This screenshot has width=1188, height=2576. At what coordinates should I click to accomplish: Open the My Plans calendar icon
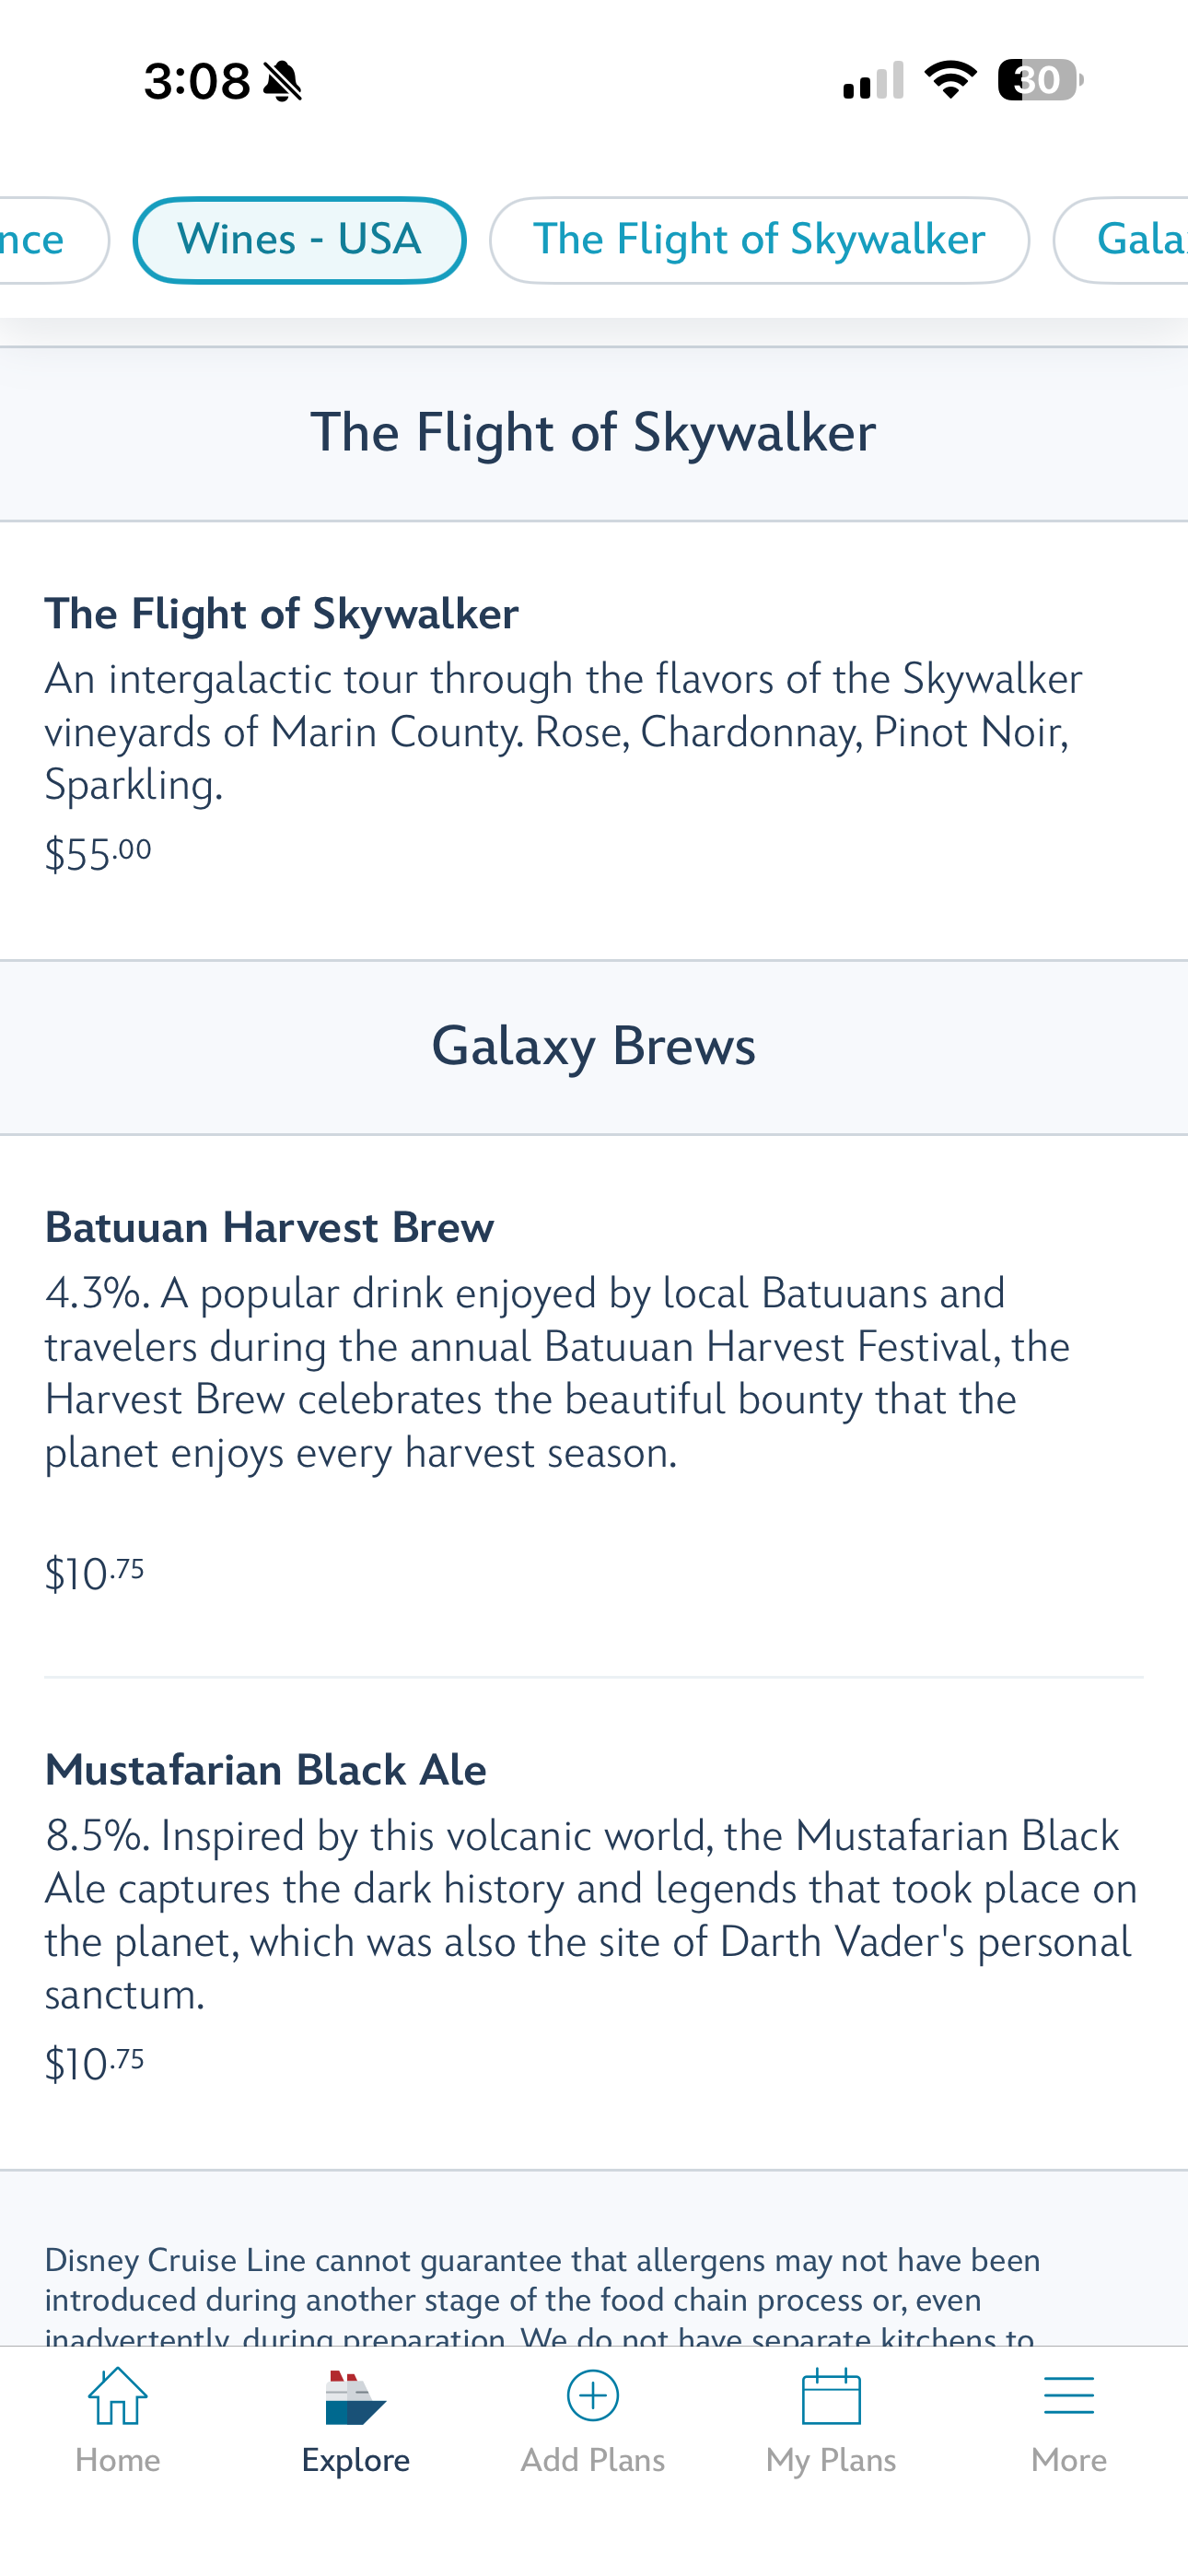831,2396
